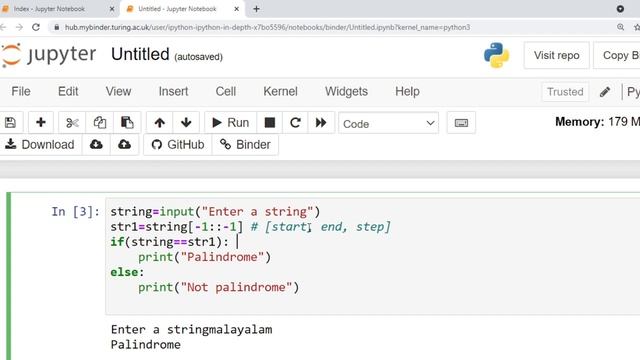Copy selected cells icon
Viewport: 640px width, 360px height.
coord(100,122)
